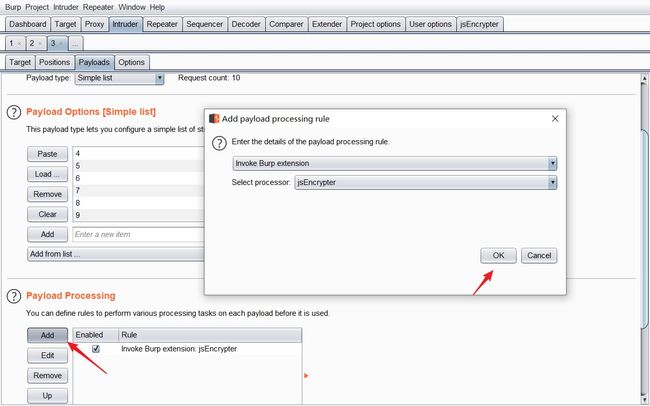Select payload list item 5
Image resolution: width=650 pixels, height=406 pixels.
138,166
